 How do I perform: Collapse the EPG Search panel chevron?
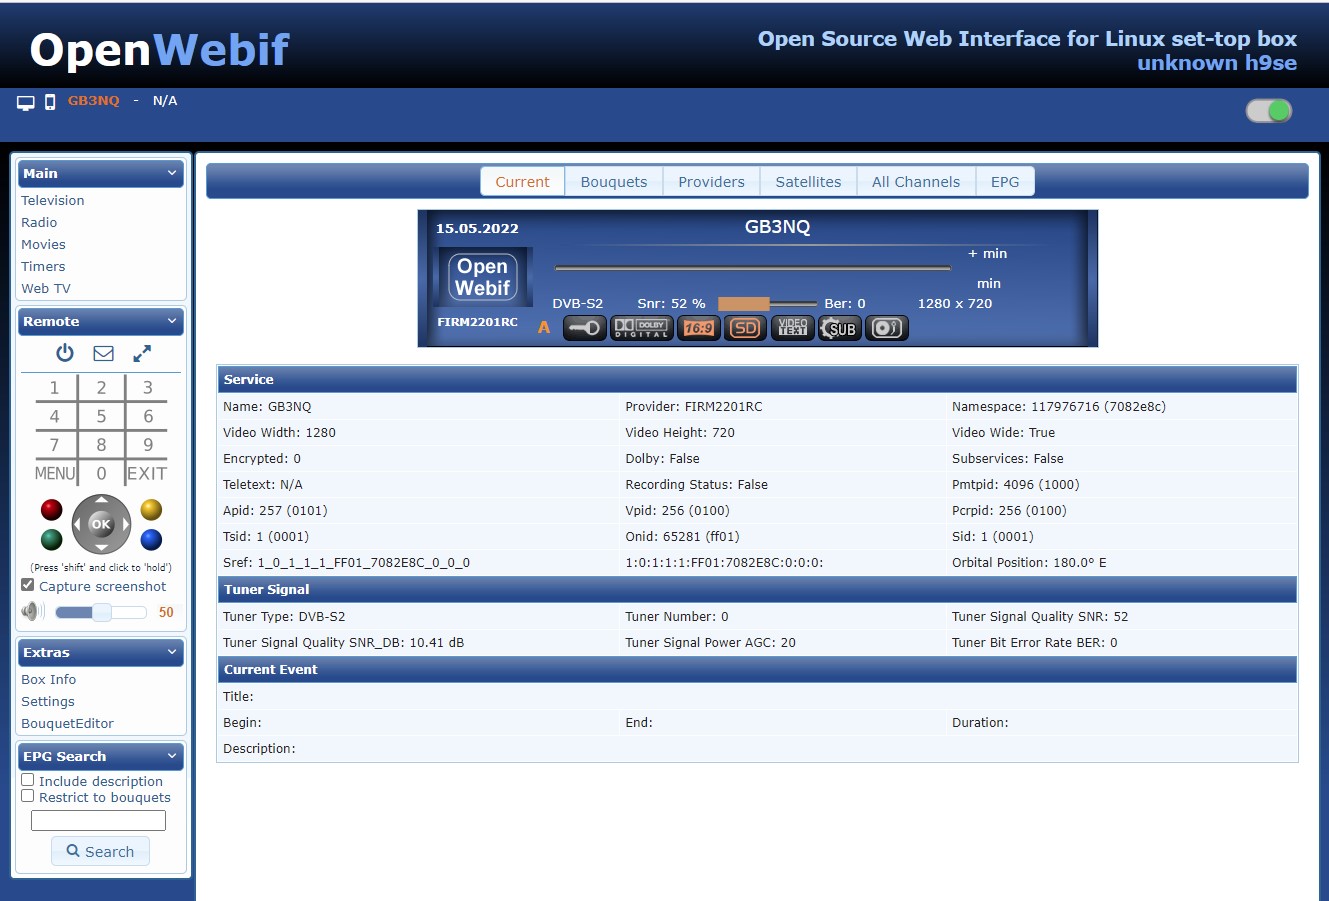pos(172,756)
